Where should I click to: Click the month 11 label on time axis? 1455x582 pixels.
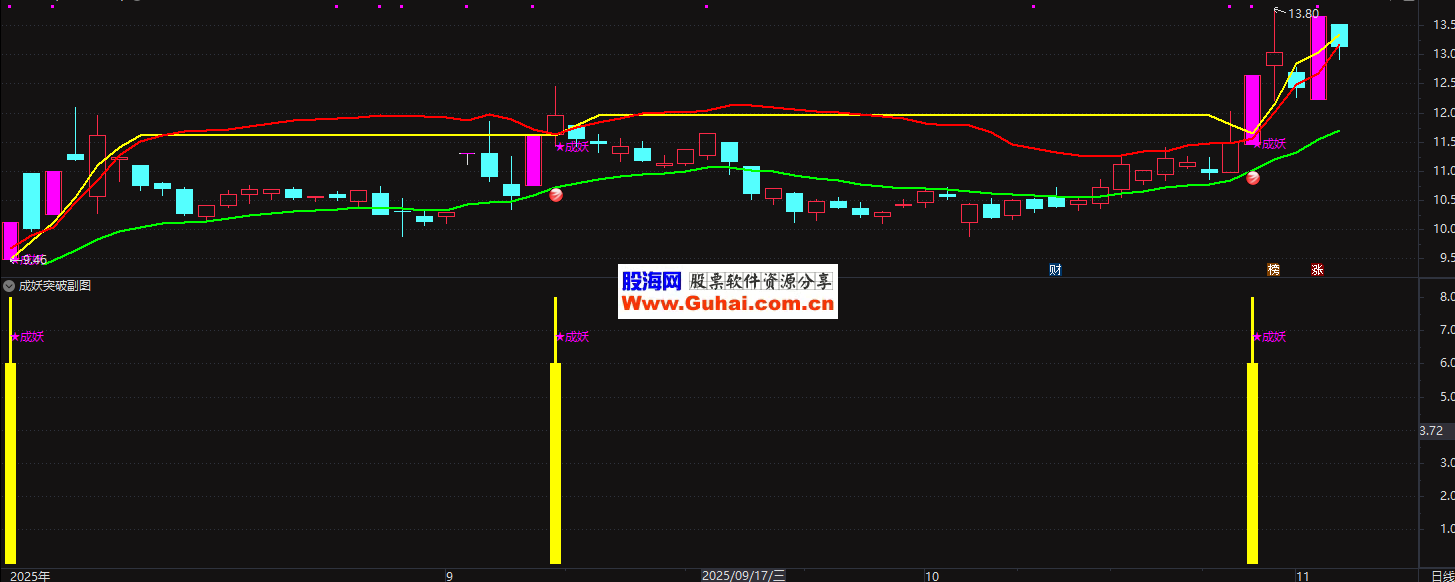[x=1301, y=576]
